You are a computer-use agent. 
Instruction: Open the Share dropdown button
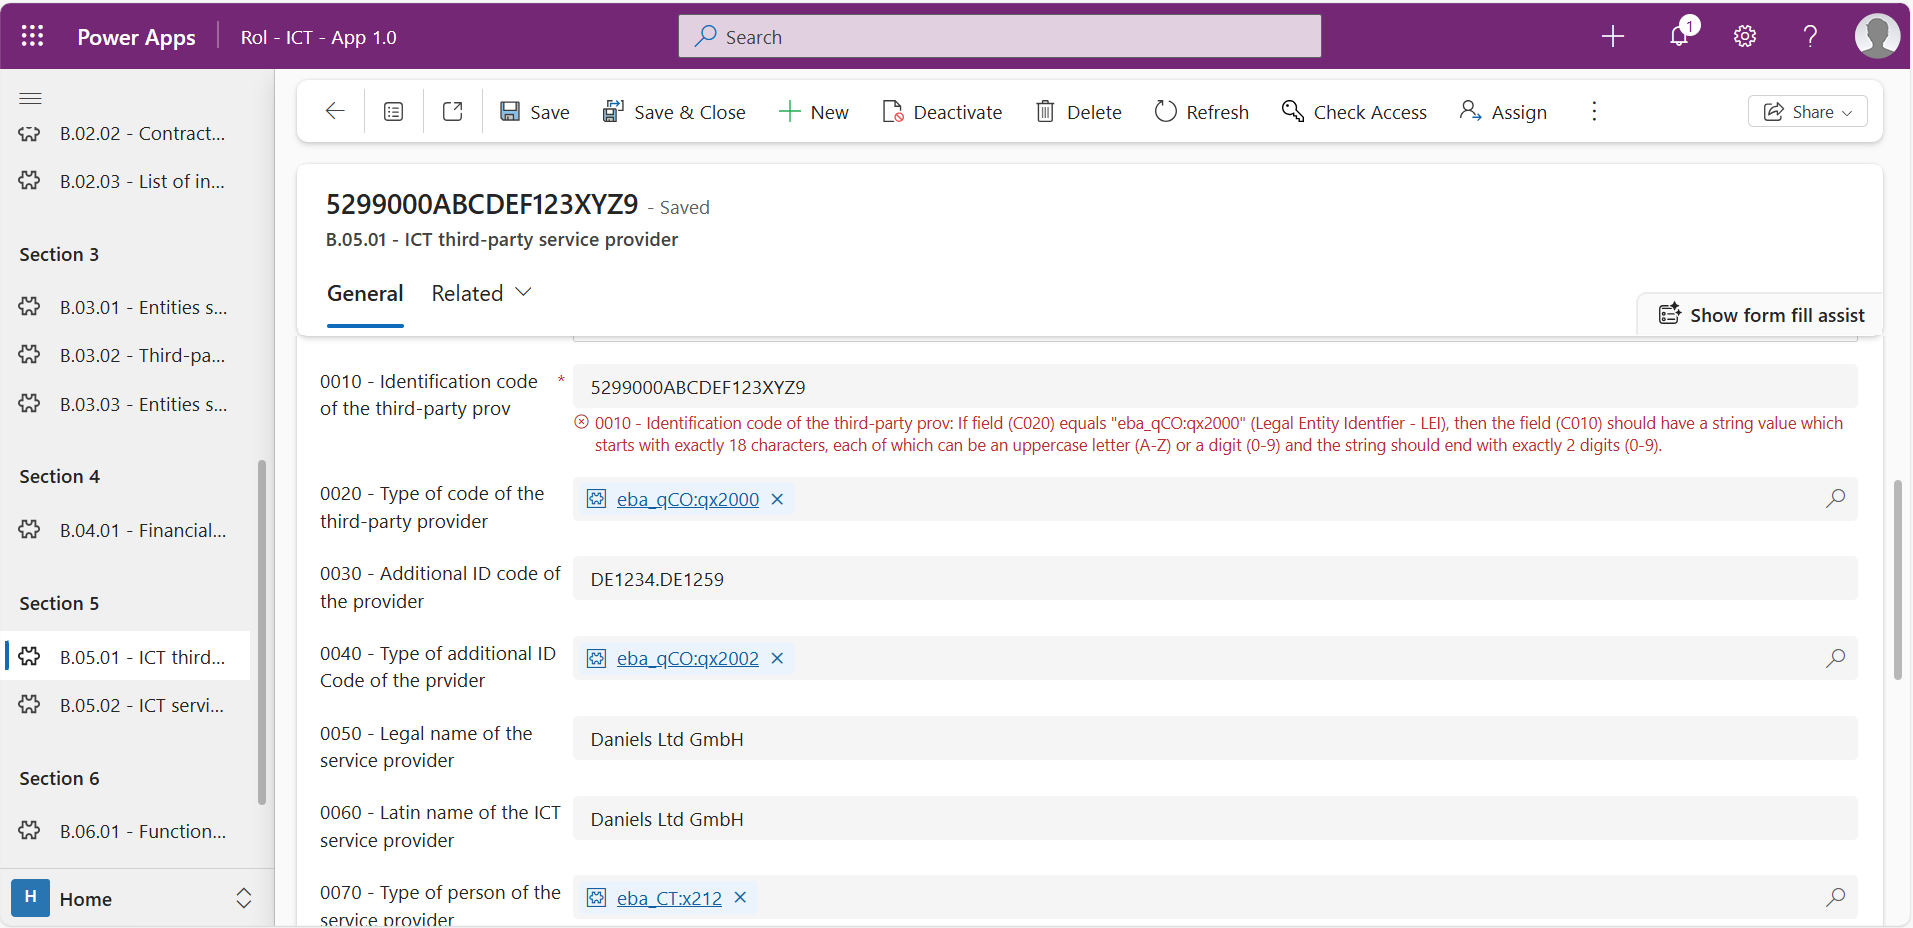coord(1807,112)
